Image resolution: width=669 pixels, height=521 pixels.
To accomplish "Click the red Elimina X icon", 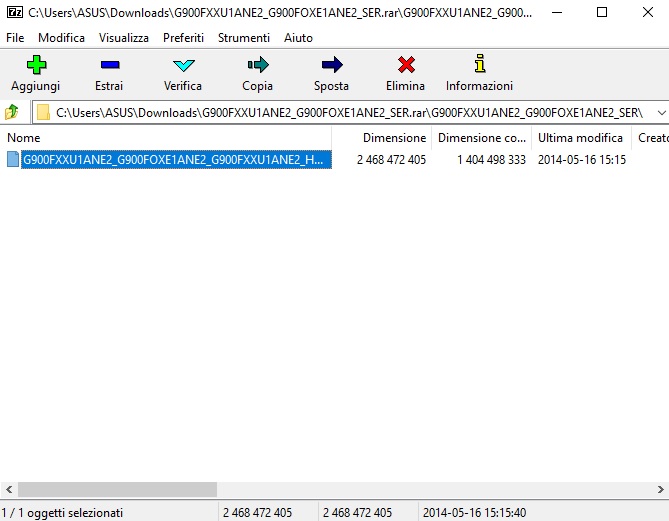I will (406, 65).
